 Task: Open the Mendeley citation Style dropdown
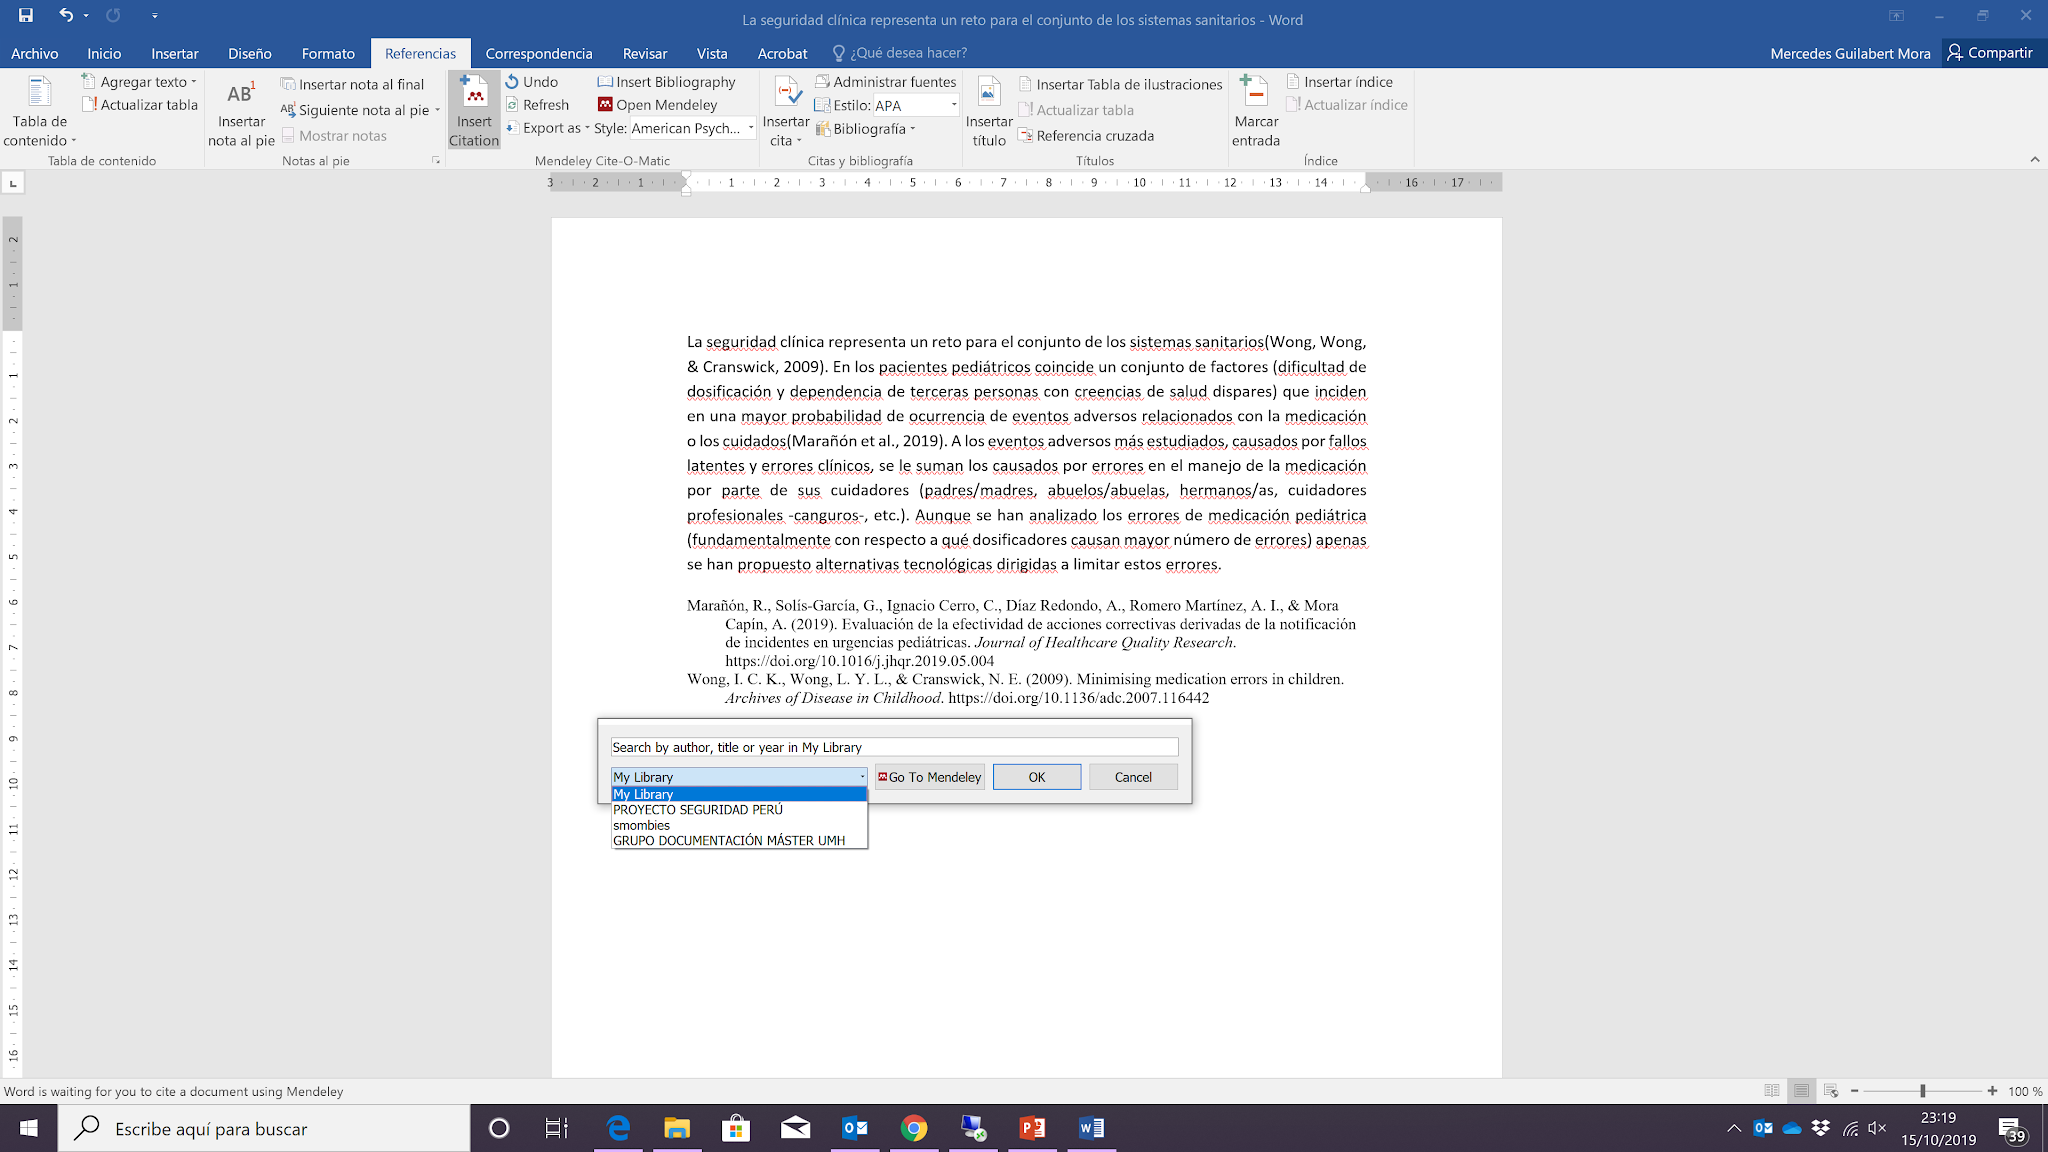click(x=750, y=128)
